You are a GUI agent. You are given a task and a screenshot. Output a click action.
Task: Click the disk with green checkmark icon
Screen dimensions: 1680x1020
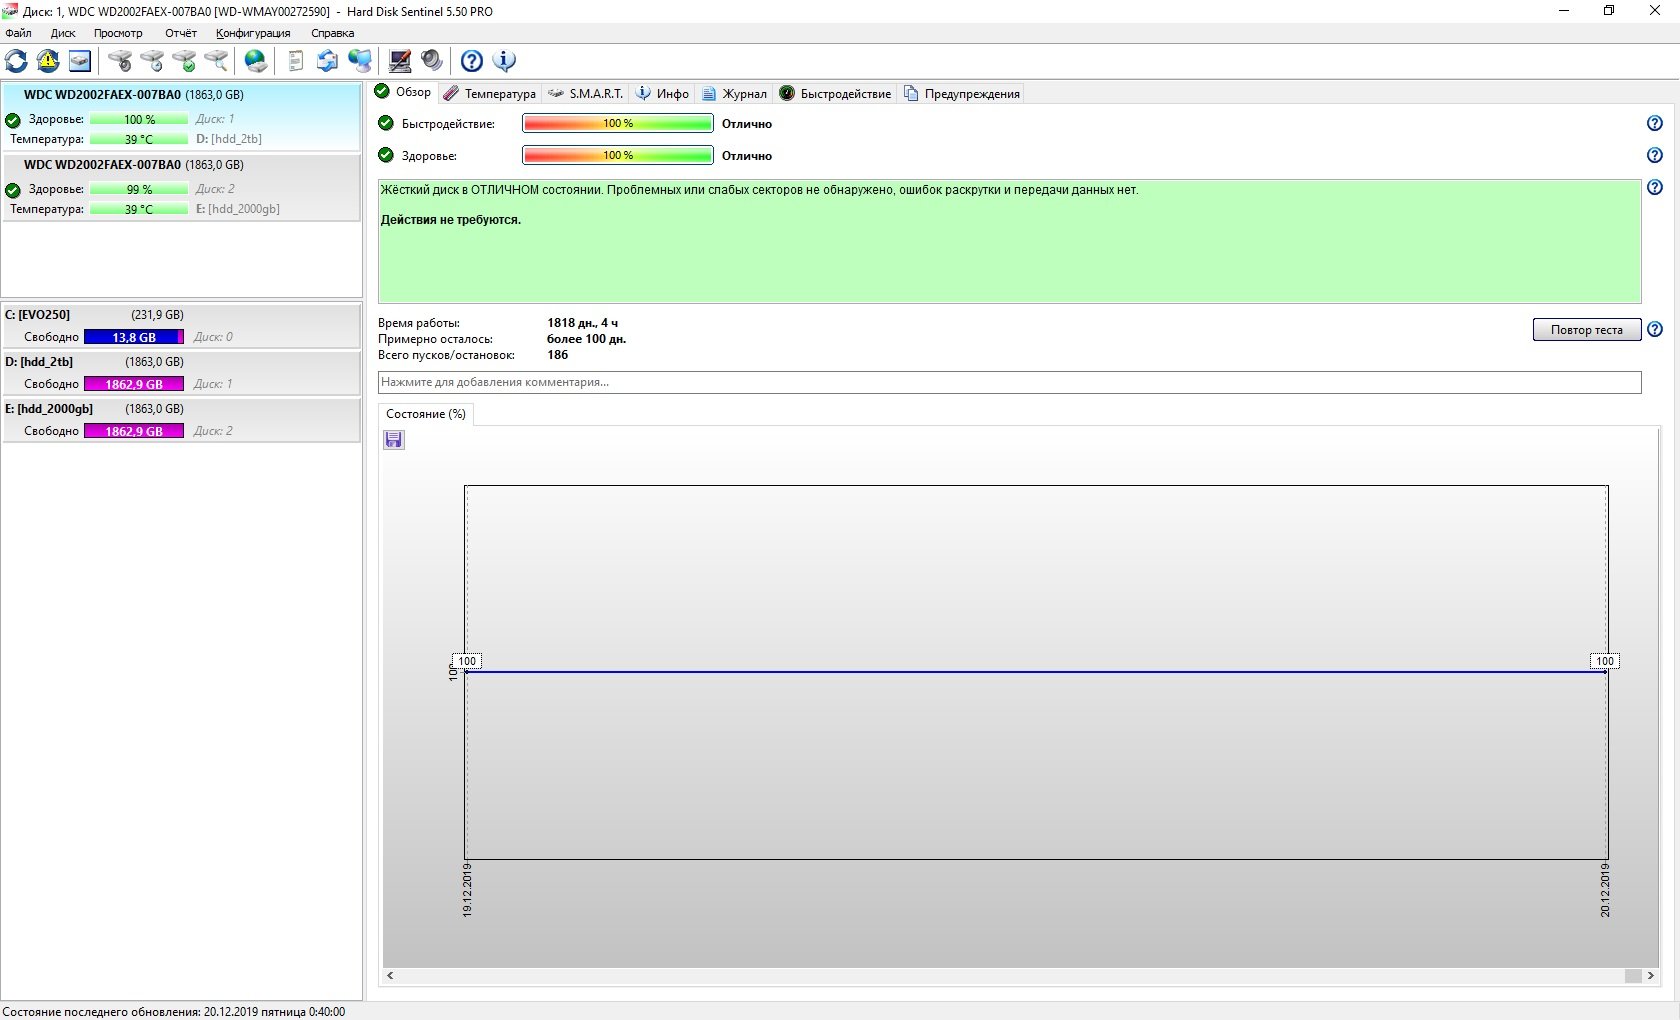point(184,61)
